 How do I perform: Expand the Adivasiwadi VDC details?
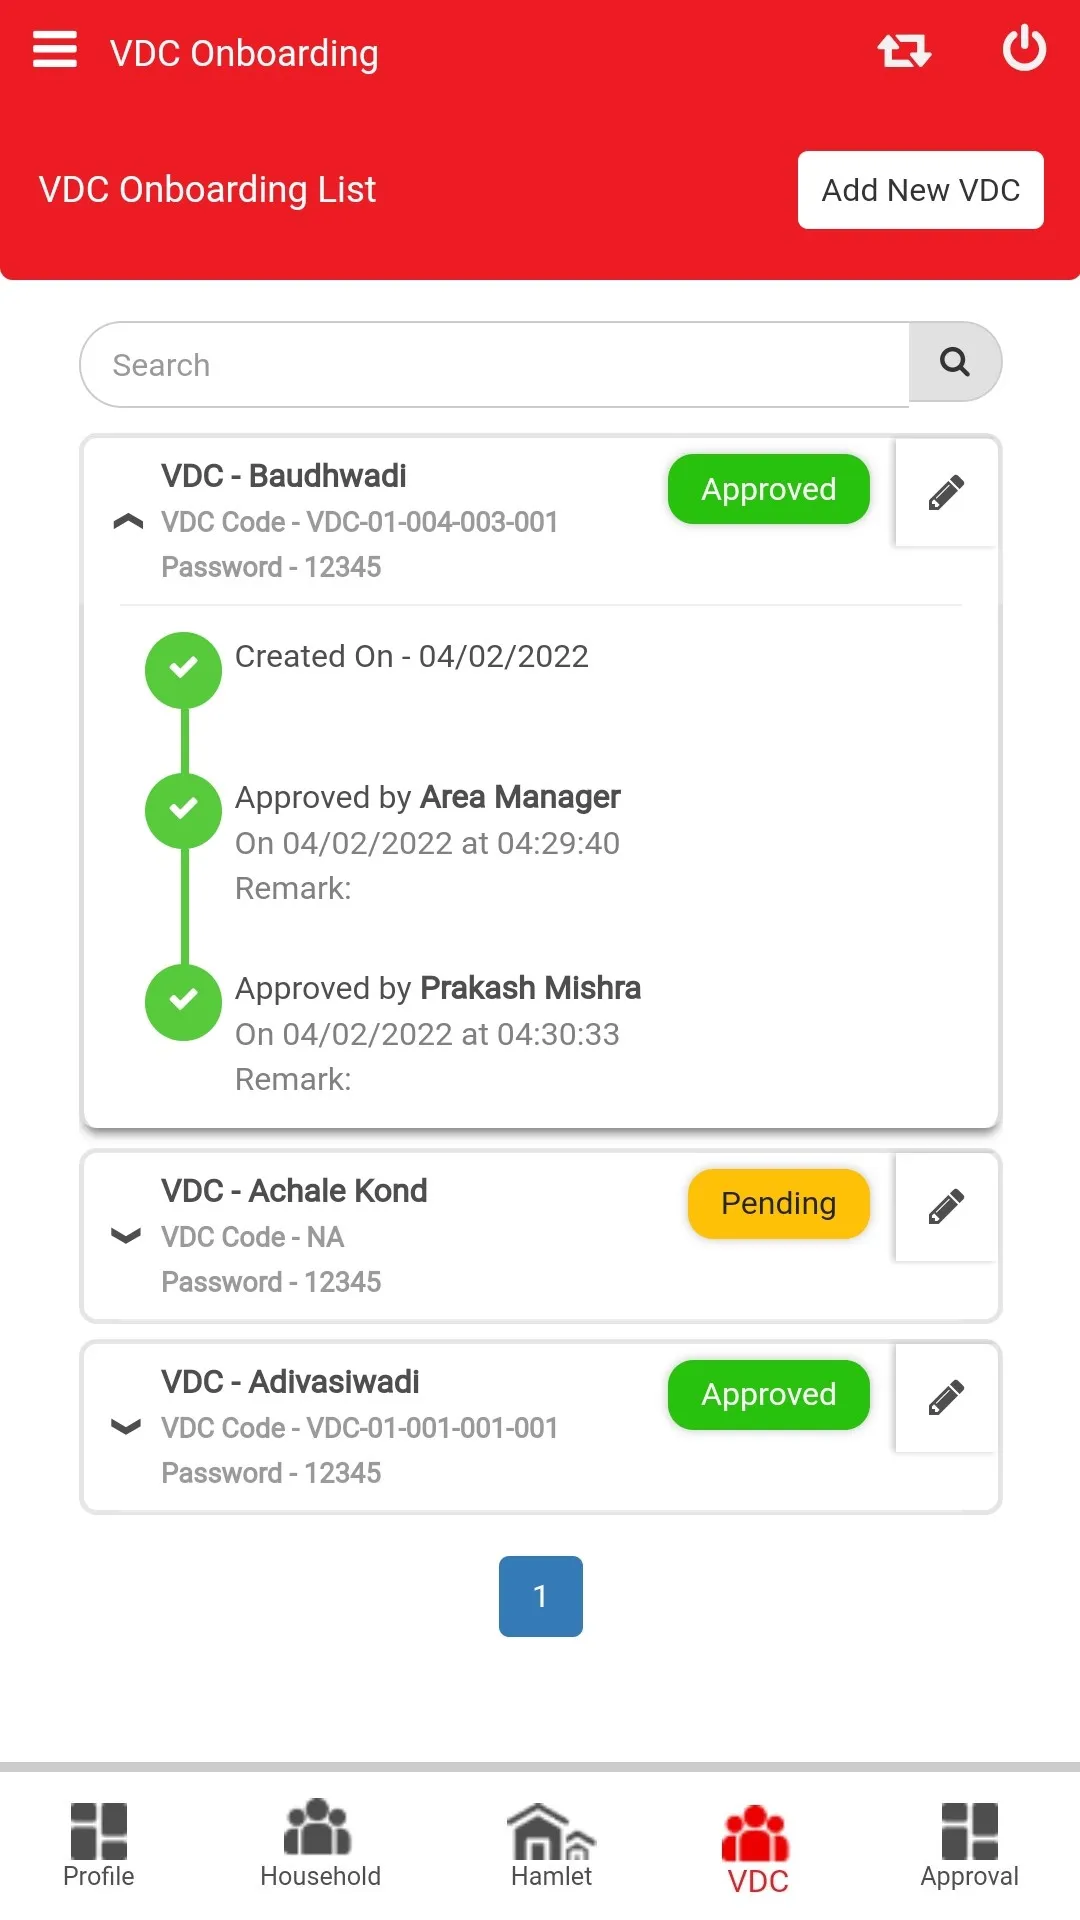point(126,1426)
